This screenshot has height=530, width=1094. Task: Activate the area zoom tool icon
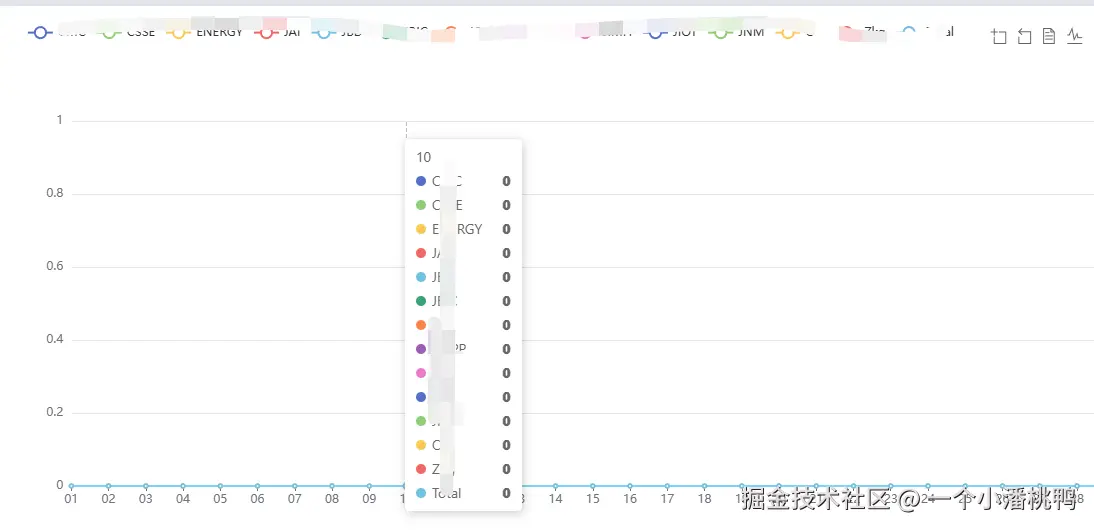[998, 37]
